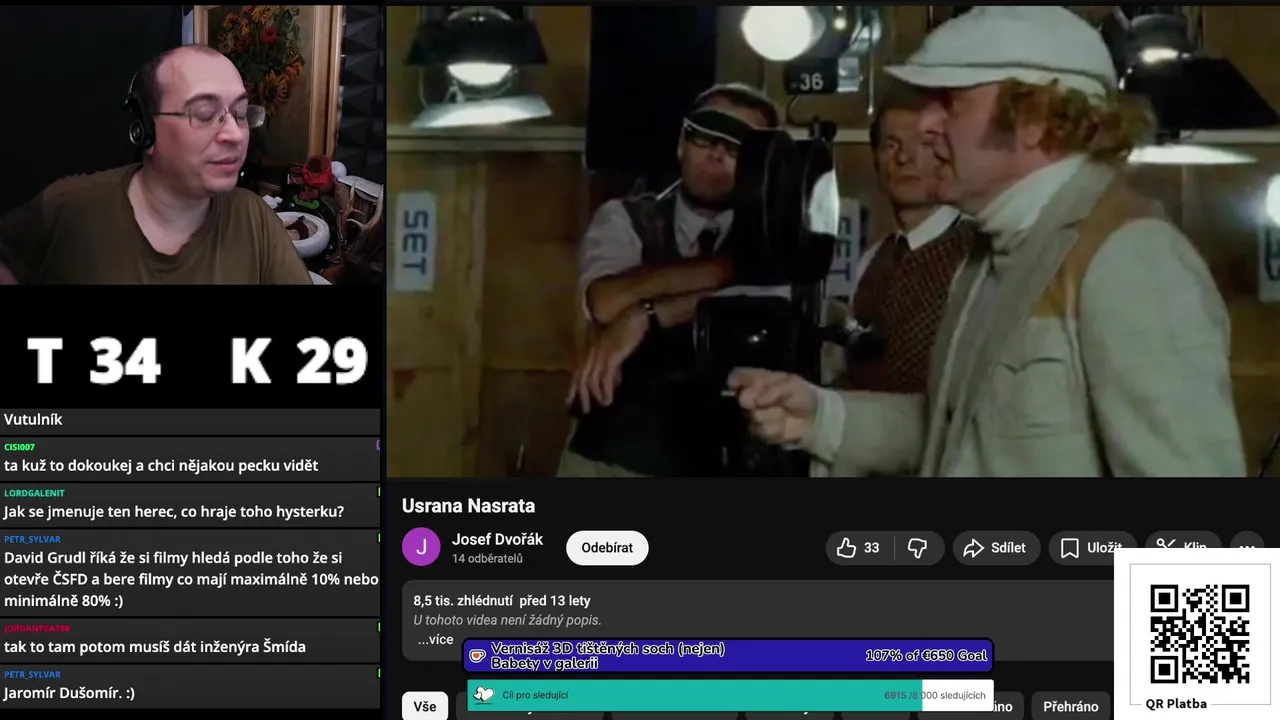Click the '14 odběratelů' subscriber count

click(x=487, y=559)
